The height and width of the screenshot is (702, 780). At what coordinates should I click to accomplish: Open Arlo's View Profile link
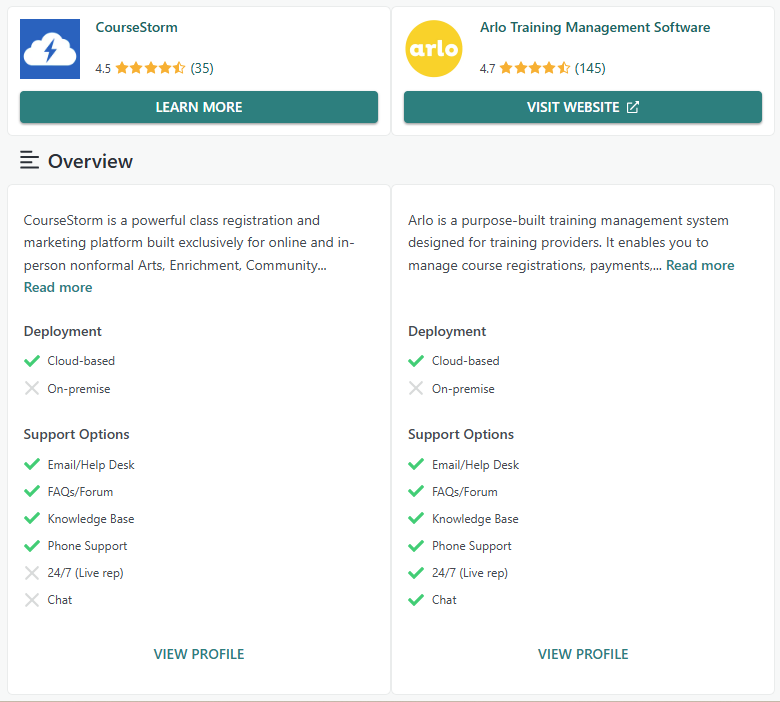tap(583, 654)
